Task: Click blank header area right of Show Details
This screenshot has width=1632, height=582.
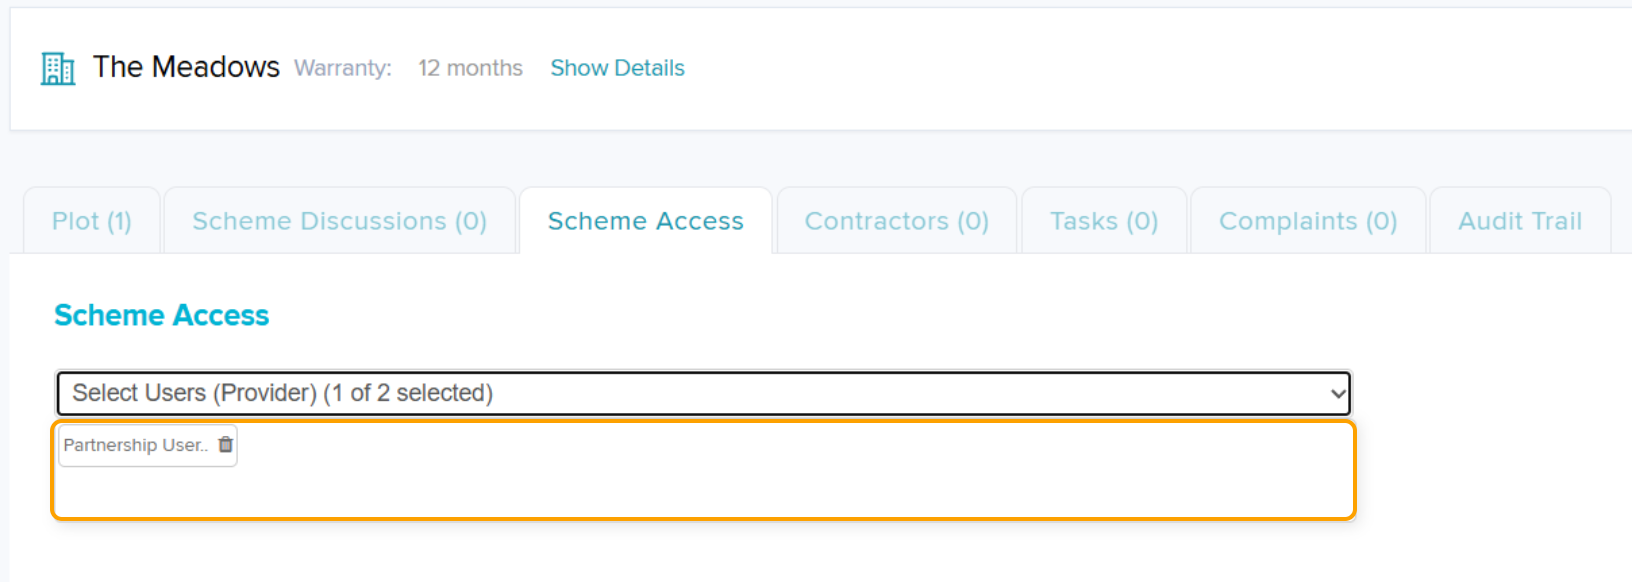Action: click(x=1150, y=68)
